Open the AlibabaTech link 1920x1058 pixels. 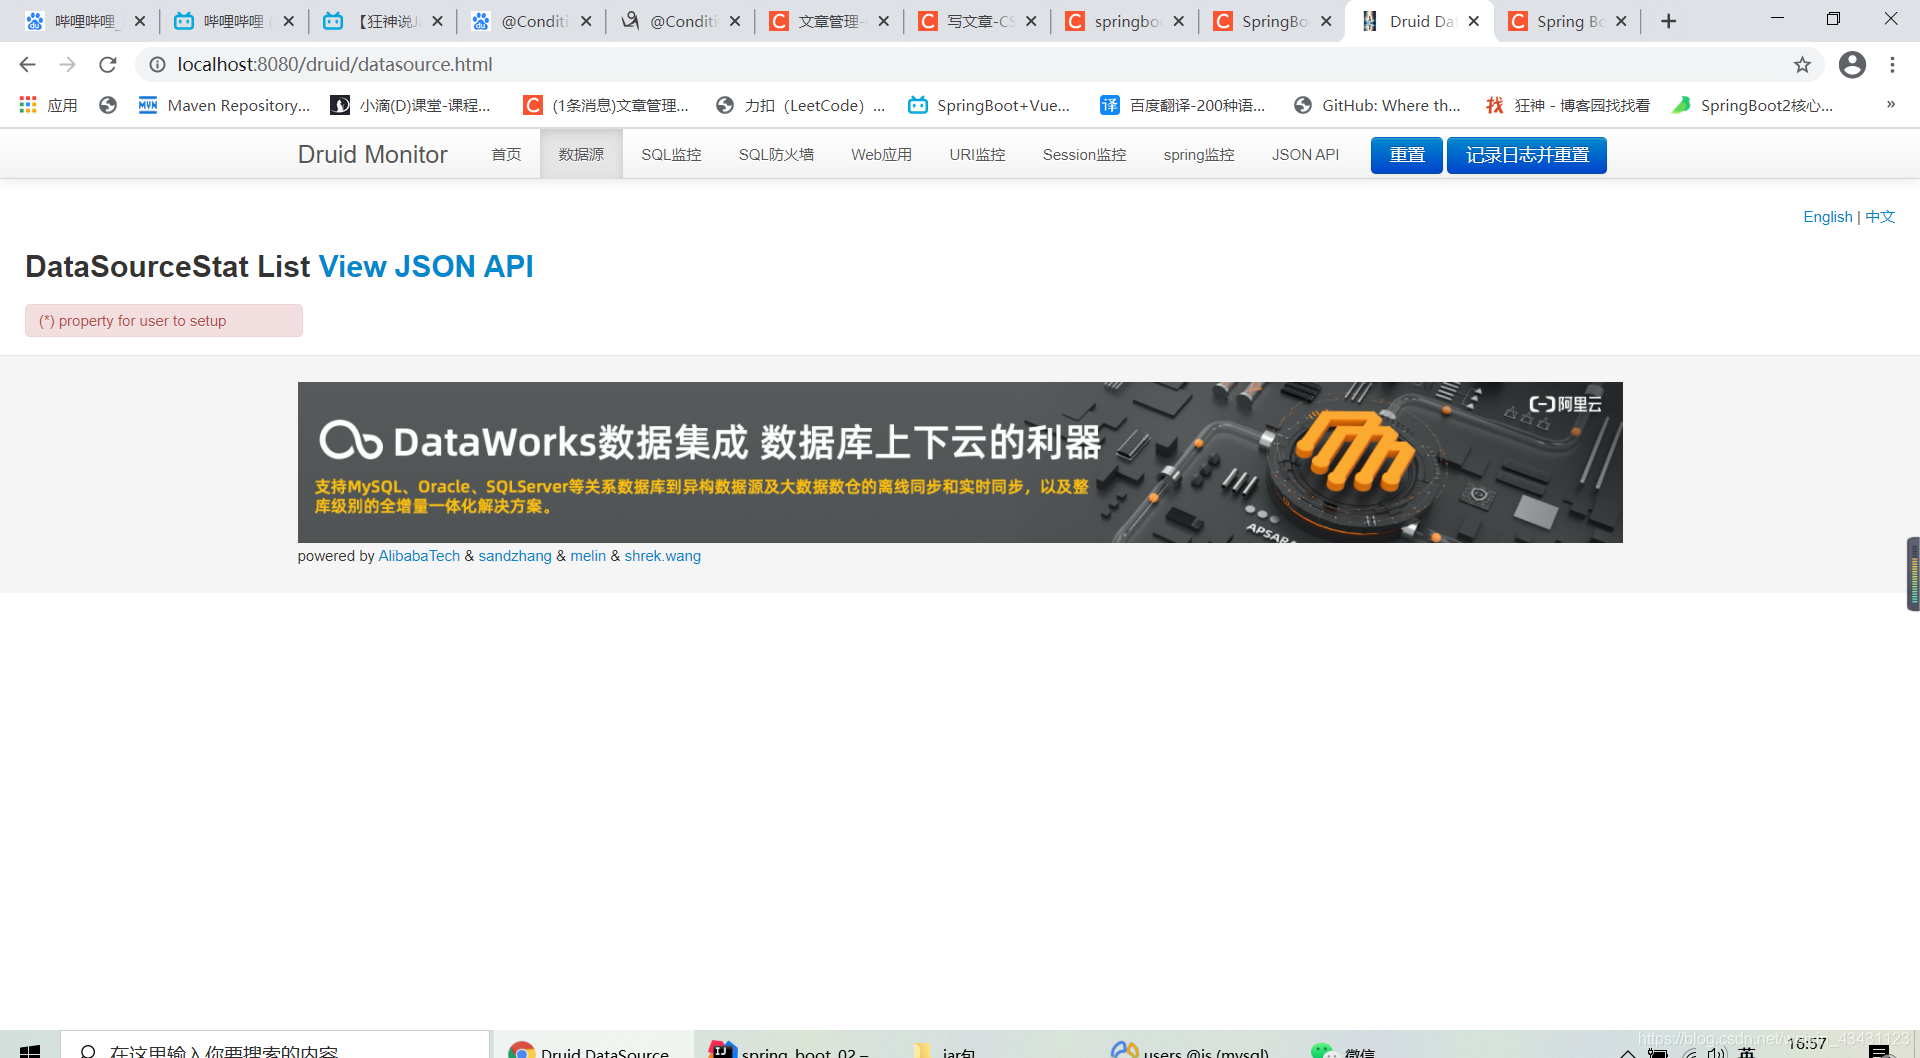pos(419,556)
